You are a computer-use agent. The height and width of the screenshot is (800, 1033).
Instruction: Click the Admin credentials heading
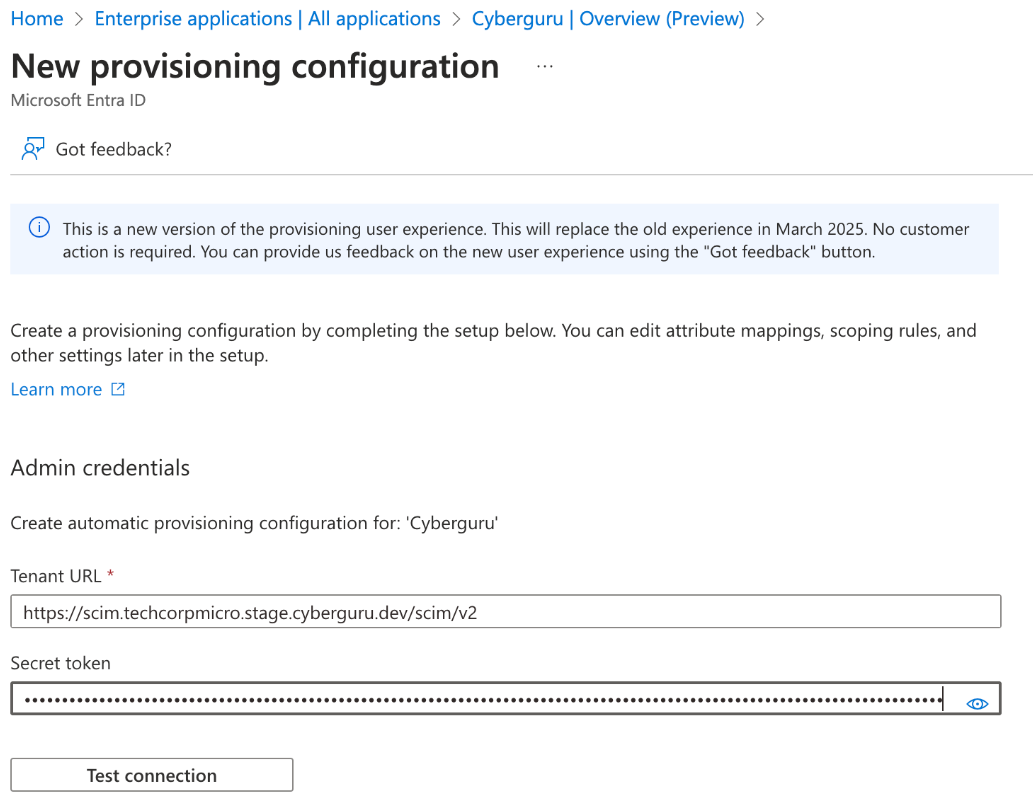[x=100, y=468]
